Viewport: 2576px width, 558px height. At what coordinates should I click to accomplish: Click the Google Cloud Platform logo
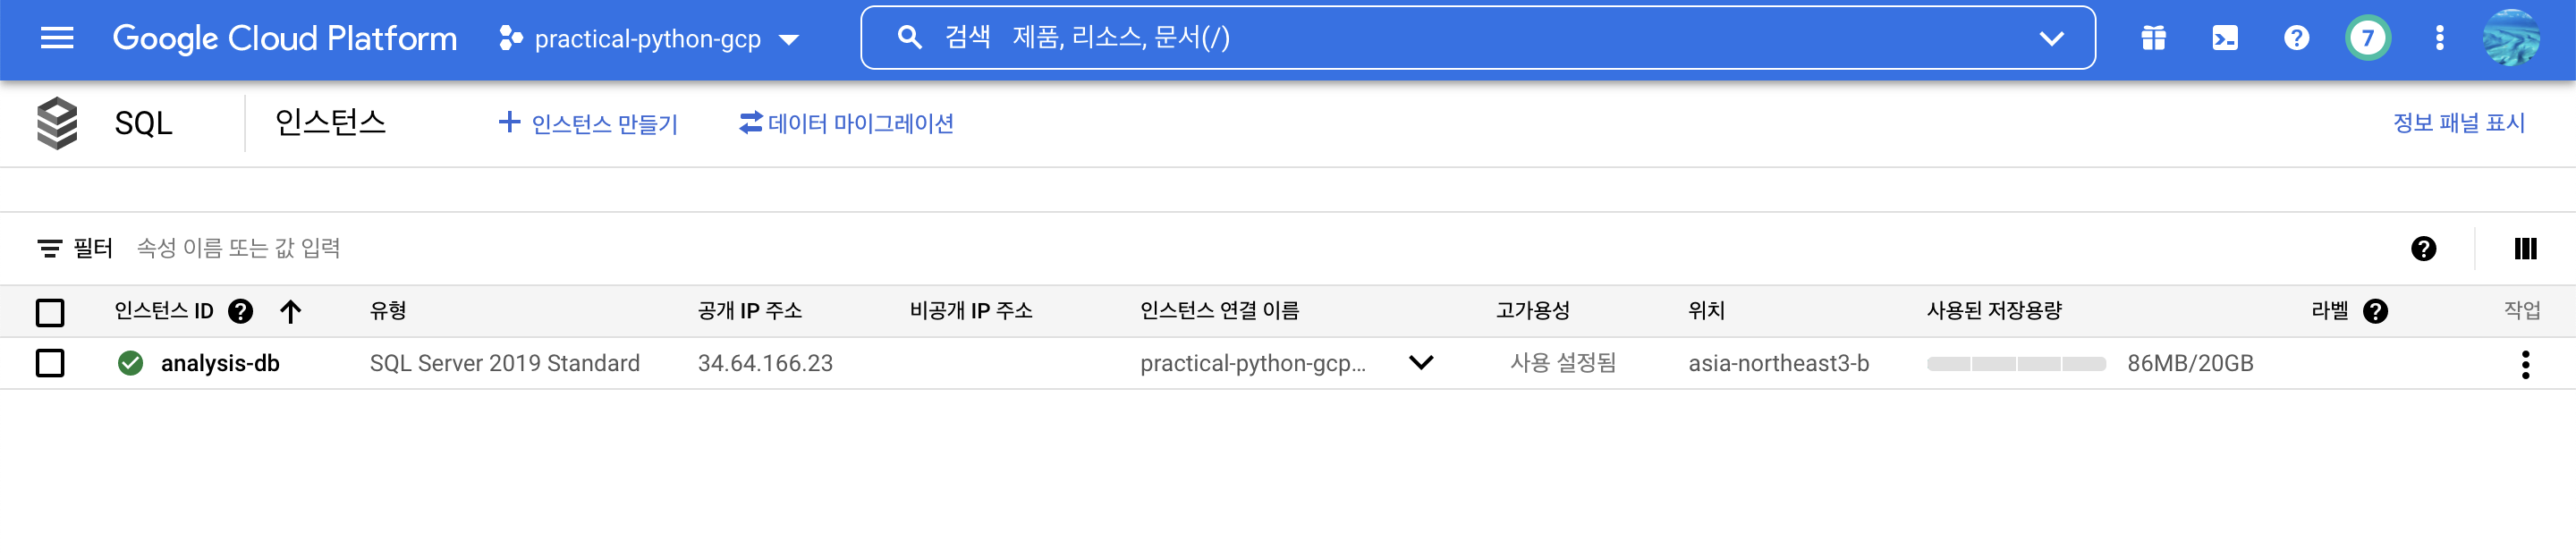(x=284, y=38)
